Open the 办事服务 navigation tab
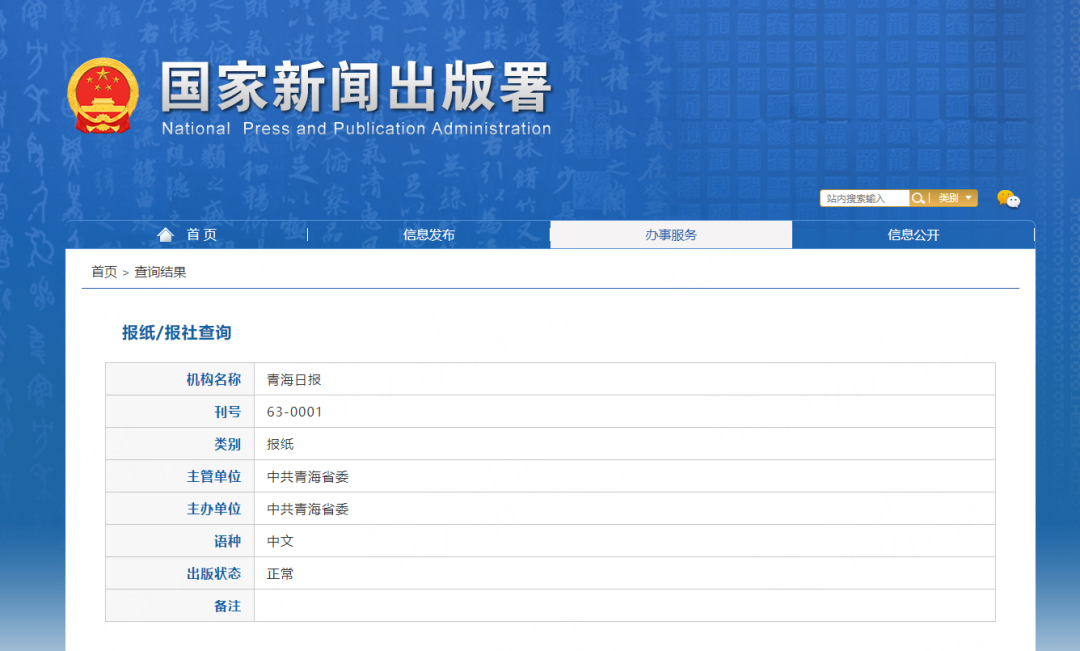 pyautogui.click(x=671, y=235)
